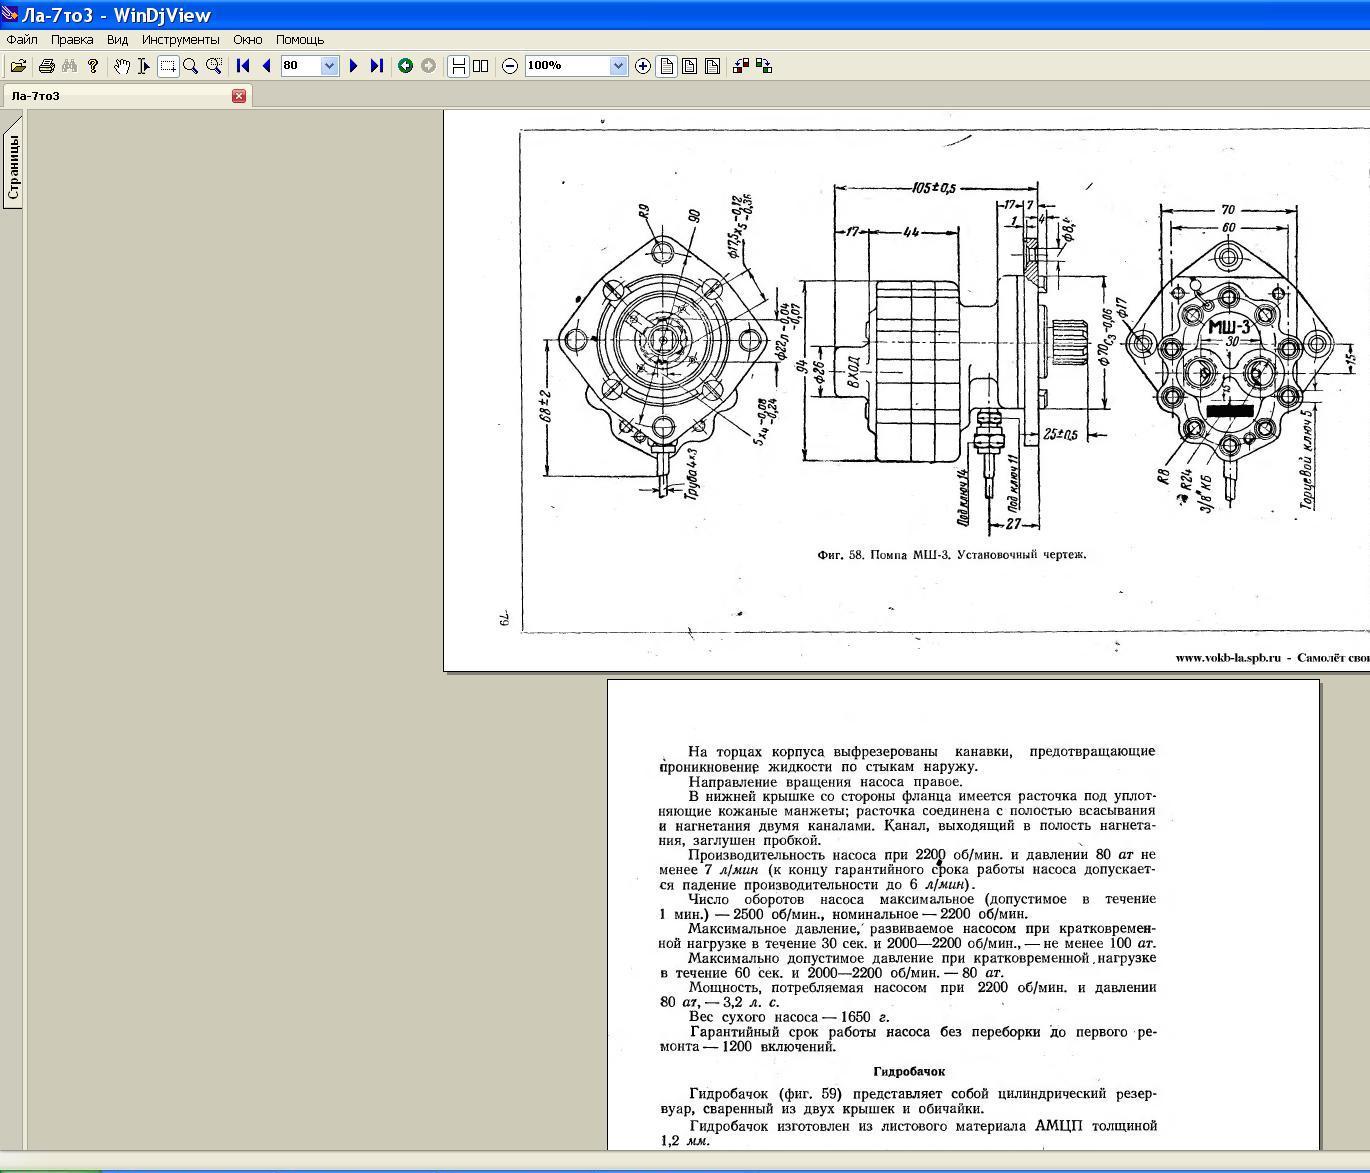Close the Ла-7то3 tab with red X
The image size is (1370, 1173).
[x=239, y=96]
